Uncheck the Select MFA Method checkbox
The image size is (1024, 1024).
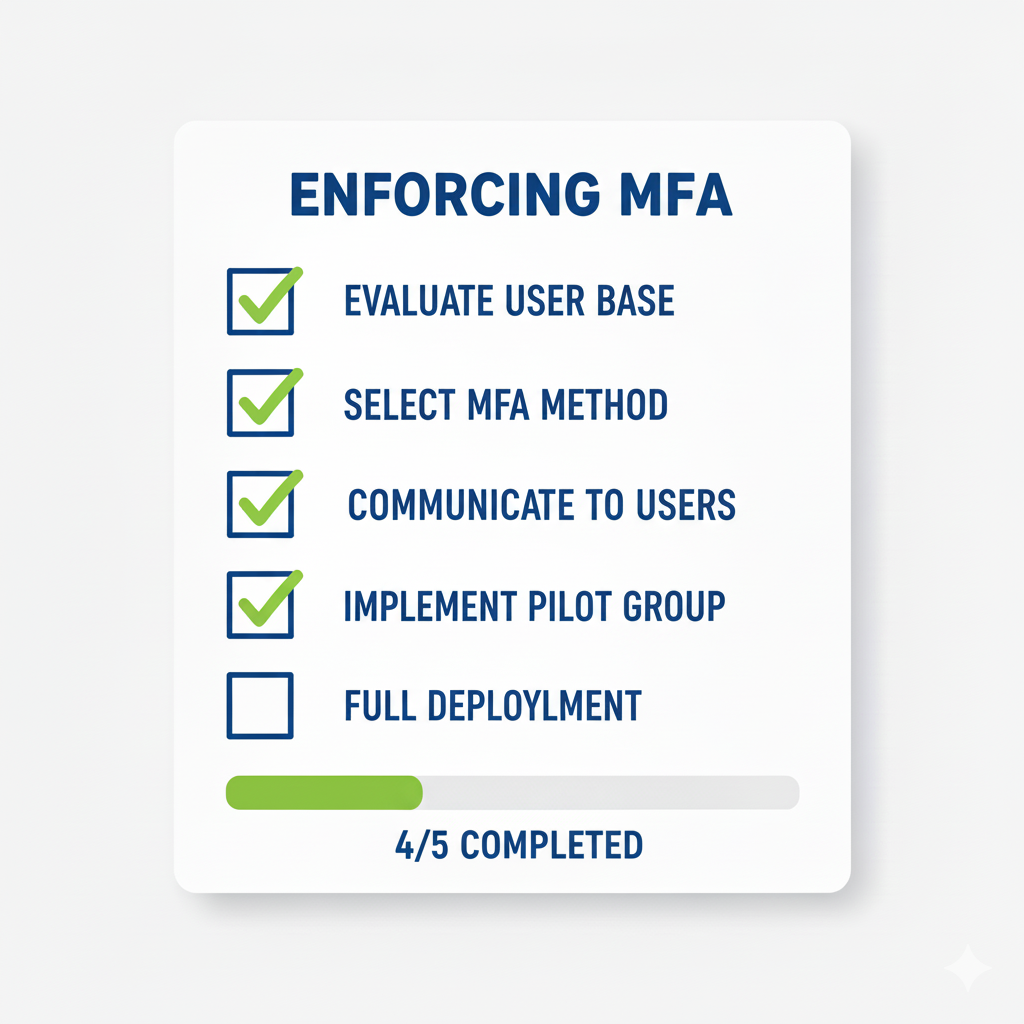(x=261, y=402)
